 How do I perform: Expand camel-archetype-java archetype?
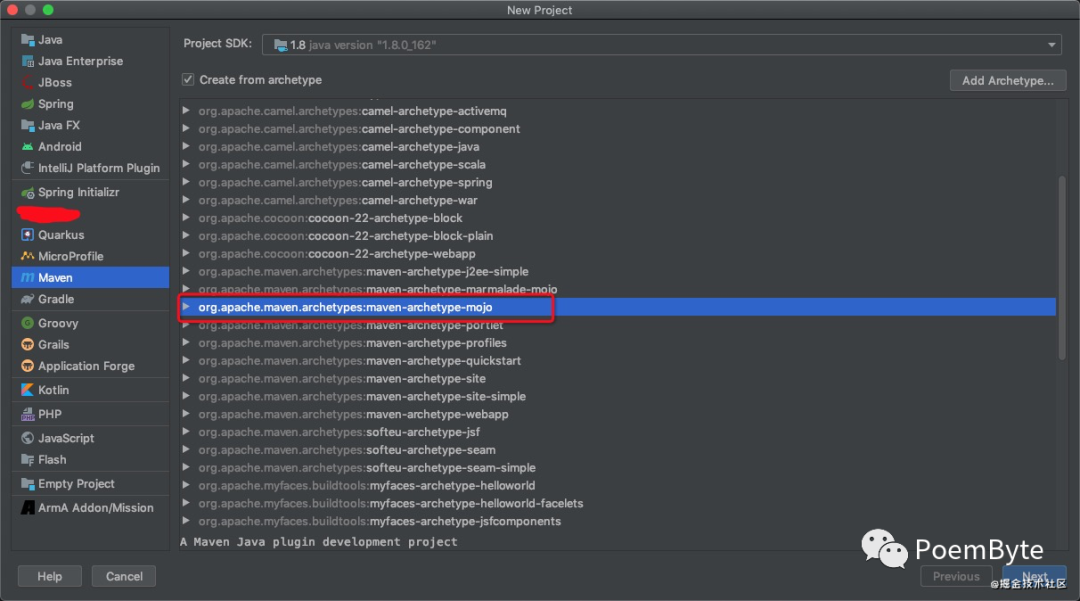click(x=186, y=146)
